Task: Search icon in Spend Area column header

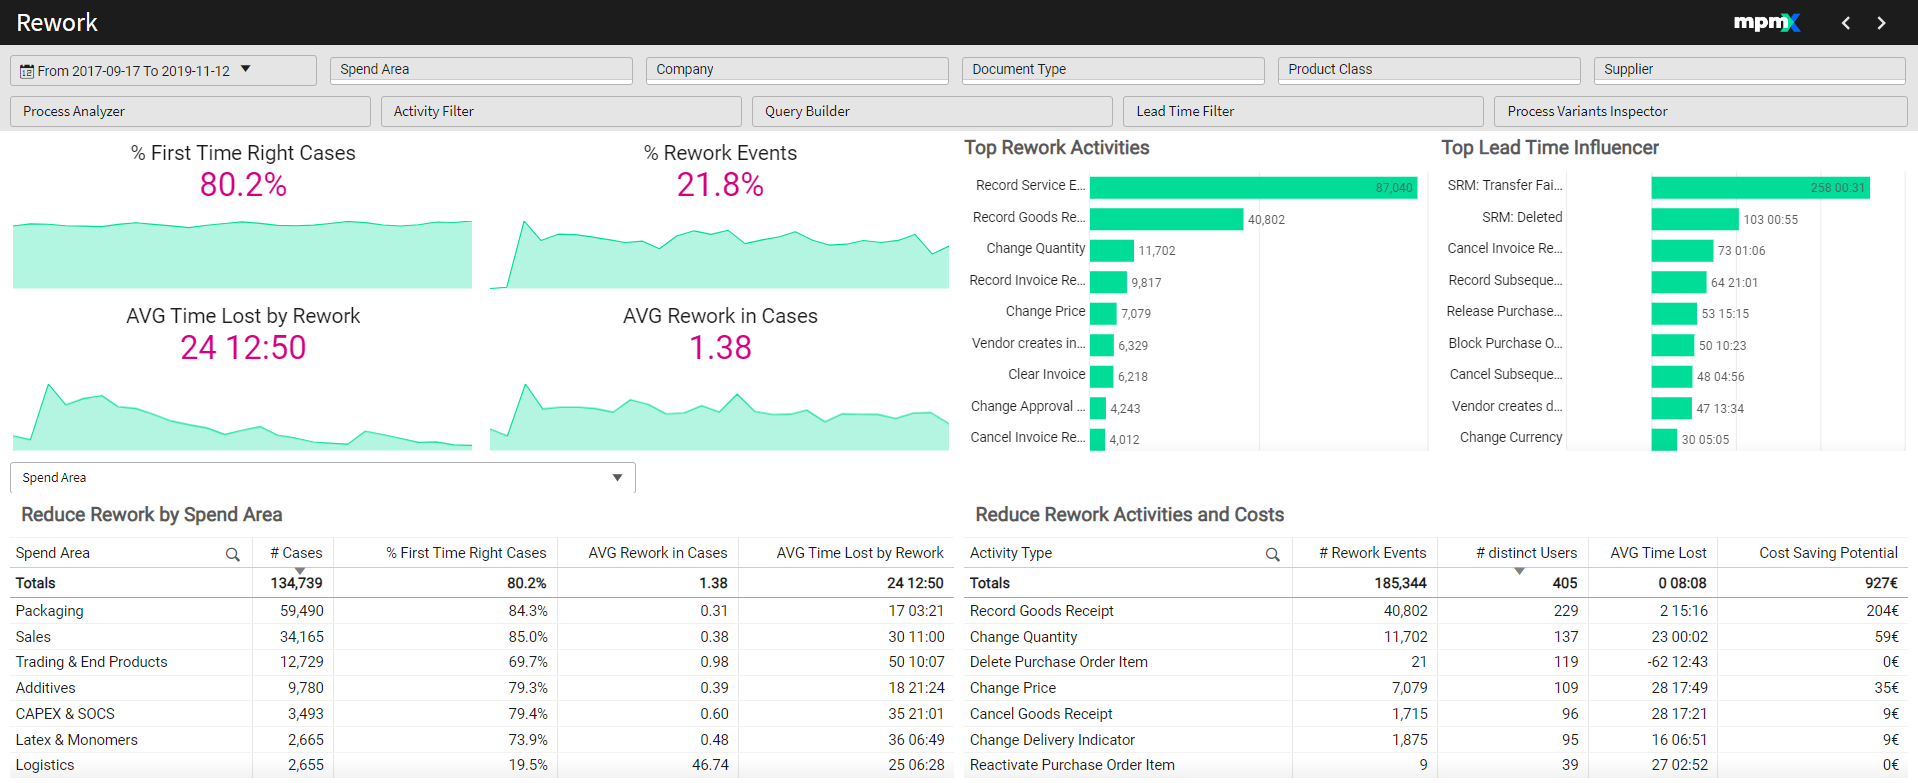Action: [x=233, y=554]
